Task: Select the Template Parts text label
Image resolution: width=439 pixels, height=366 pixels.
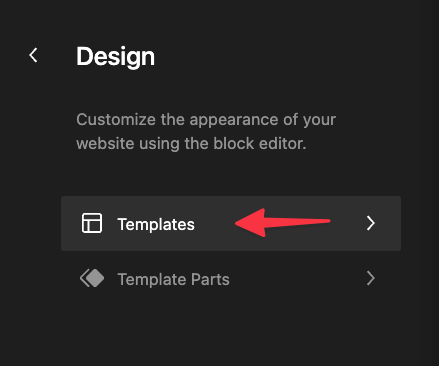Action: click(x=173, y=279)
